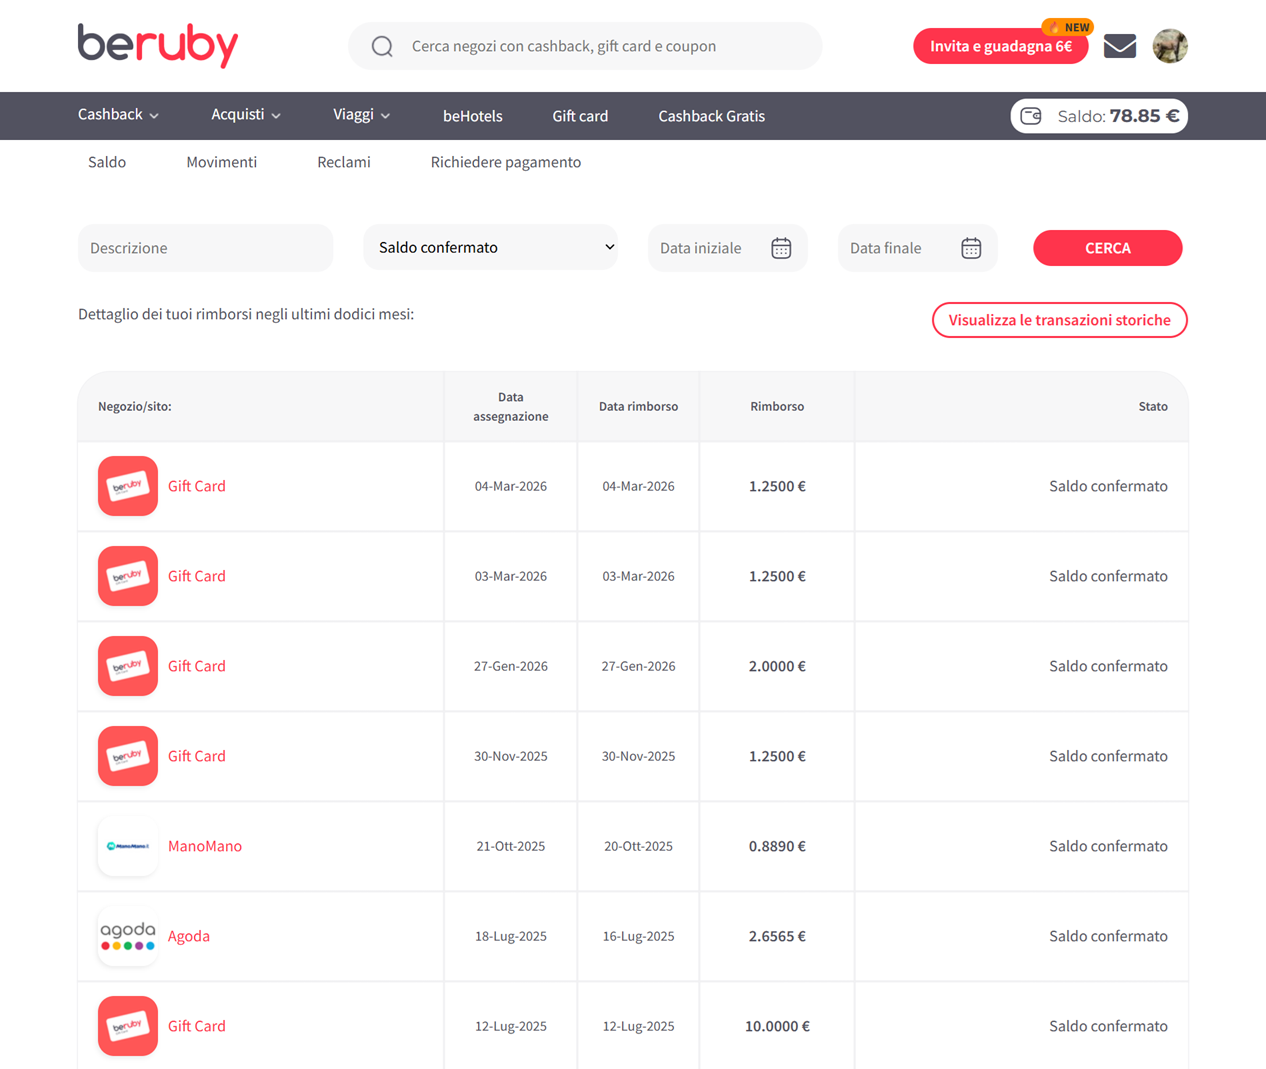Click the Data assegnazione column header
The image size is (1266, 1069).
coord(511,406)
